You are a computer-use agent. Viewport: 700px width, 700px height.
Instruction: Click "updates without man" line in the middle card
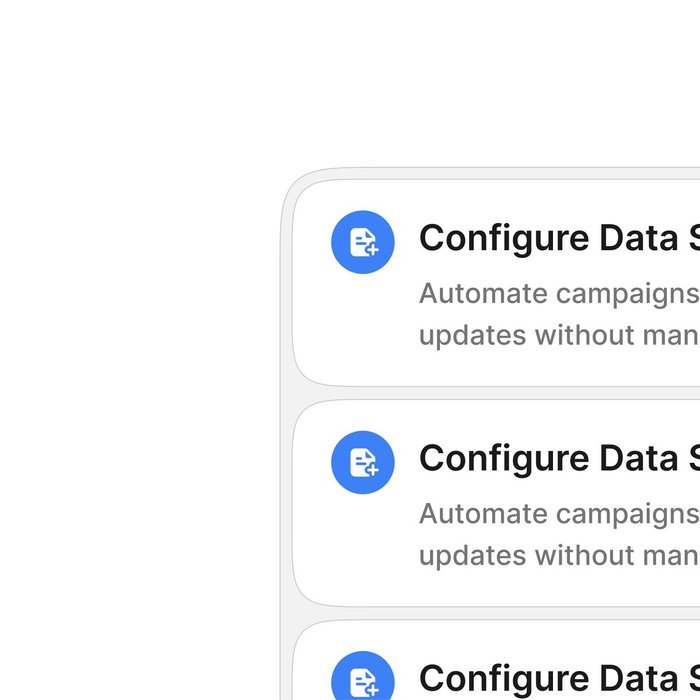tap(558, 554)
